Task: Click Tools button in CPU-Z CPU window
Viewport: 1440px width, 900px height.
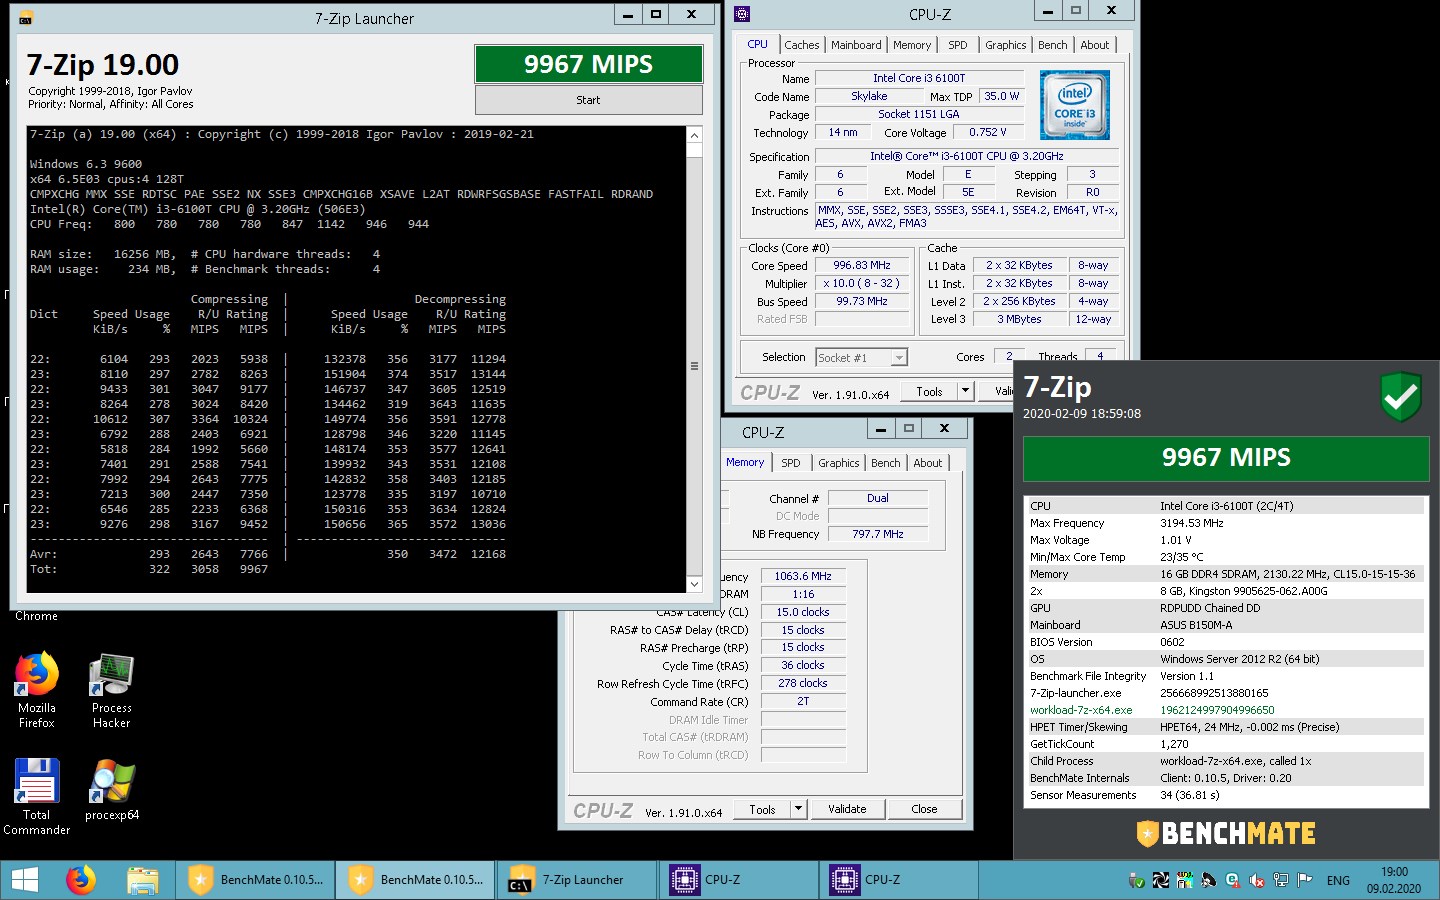Action: point(930,391)
